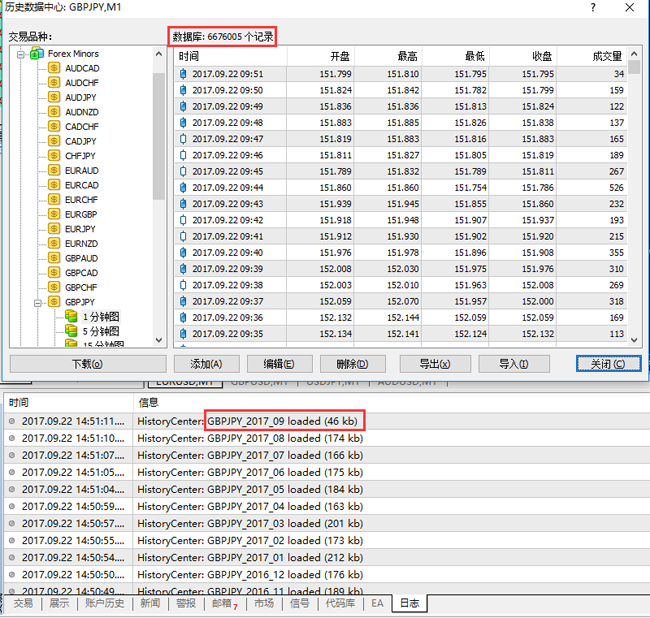Viewport: 650px width, 618px height.
Task: Click the AUDCHF symbol coin icon
Action: coord(54,82)
